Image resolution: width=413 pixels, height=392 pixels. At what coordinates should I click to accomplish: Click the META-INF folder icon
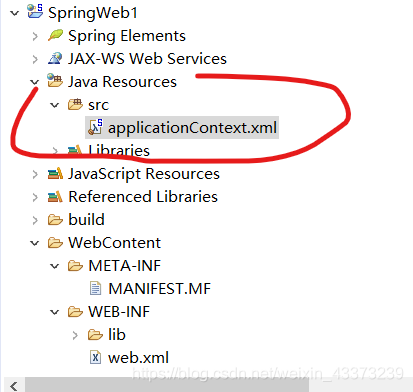click(x=75, y=266)
